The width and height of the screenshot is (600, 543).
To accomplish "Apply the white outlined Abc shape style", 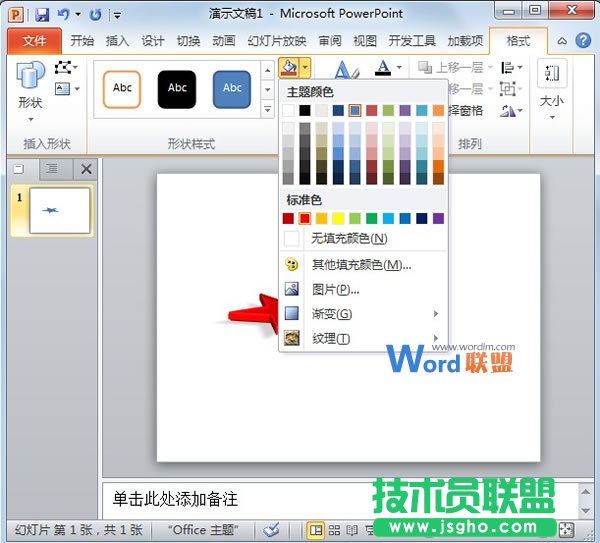I will pyautogui.click(x=122, y=89).
